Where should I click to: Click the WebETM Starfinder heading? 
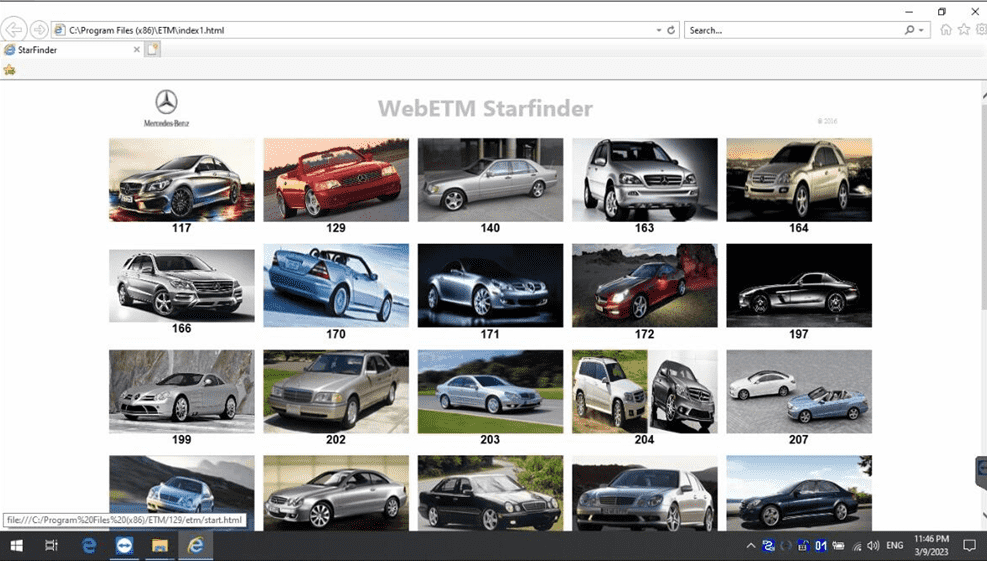(485, 108)
